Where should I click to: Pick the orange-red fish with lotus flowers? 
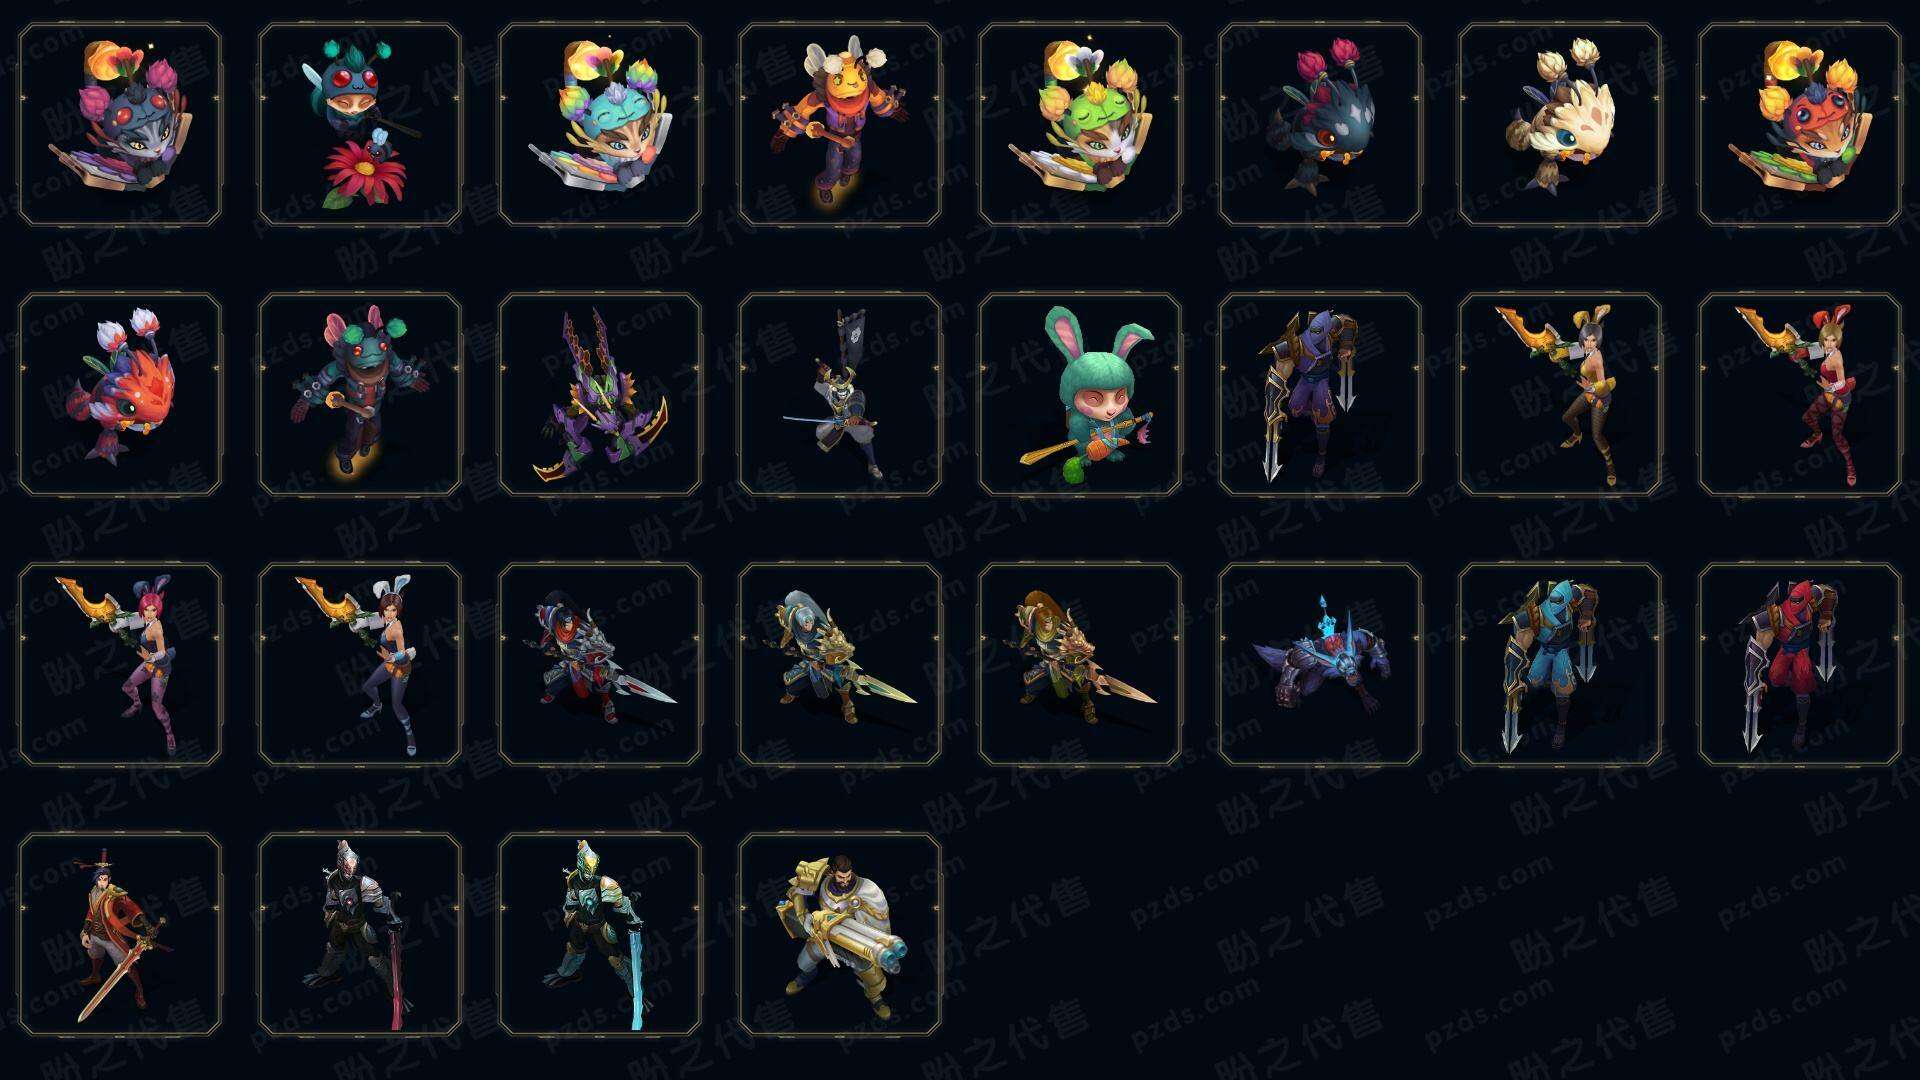click(x=120, y=394)
